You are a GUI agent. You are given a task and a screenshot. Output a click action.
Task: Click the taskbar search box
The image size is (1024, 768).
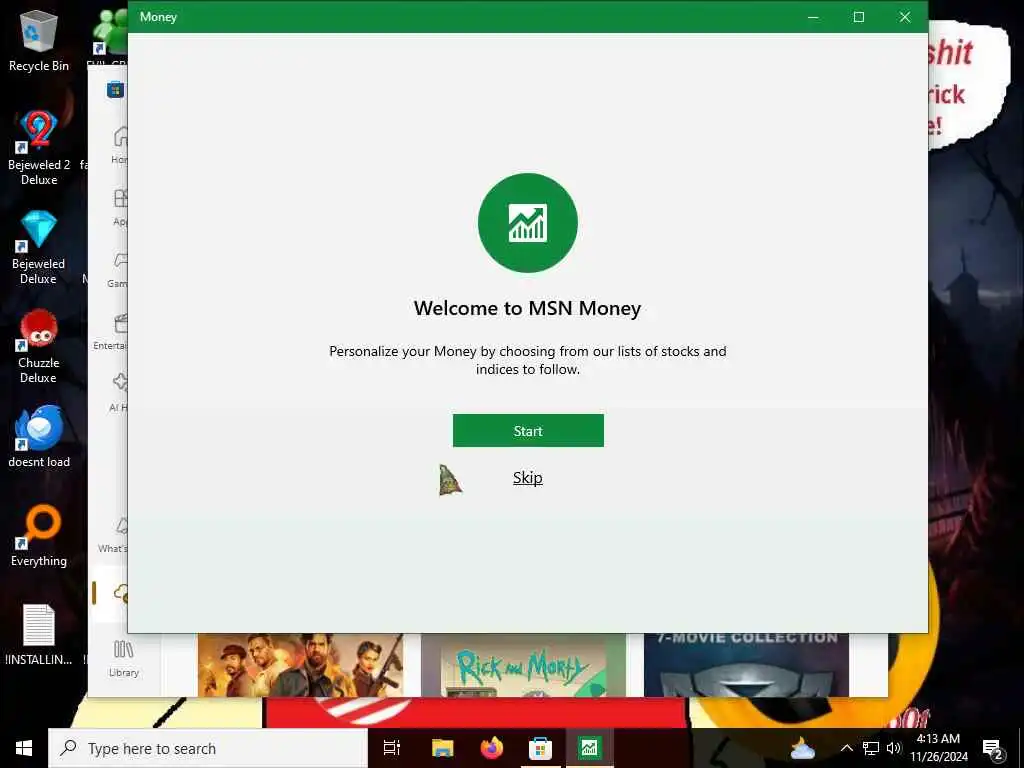click(208, 748)
